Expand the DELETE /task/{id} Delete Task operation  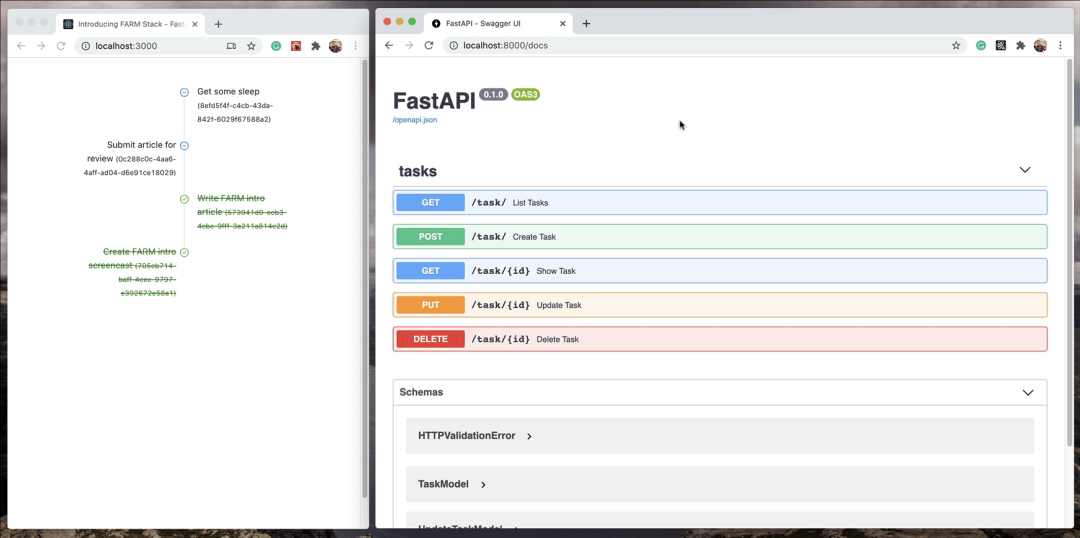(x=720, y=339)
